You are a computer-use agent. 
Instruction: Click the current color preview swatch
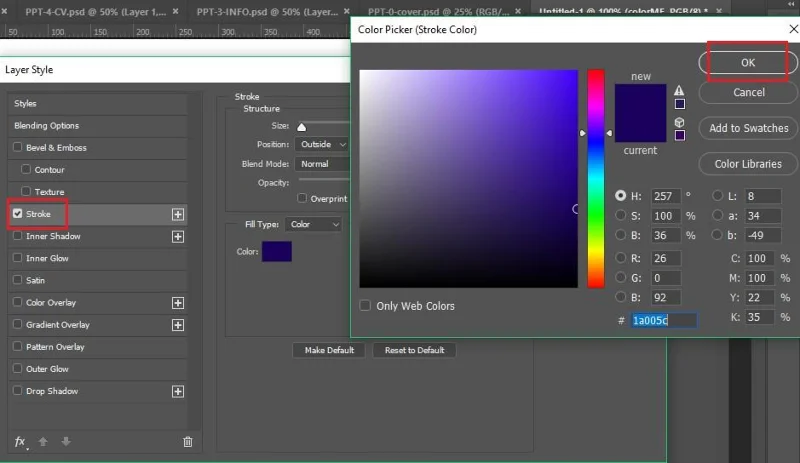point(640,128)
